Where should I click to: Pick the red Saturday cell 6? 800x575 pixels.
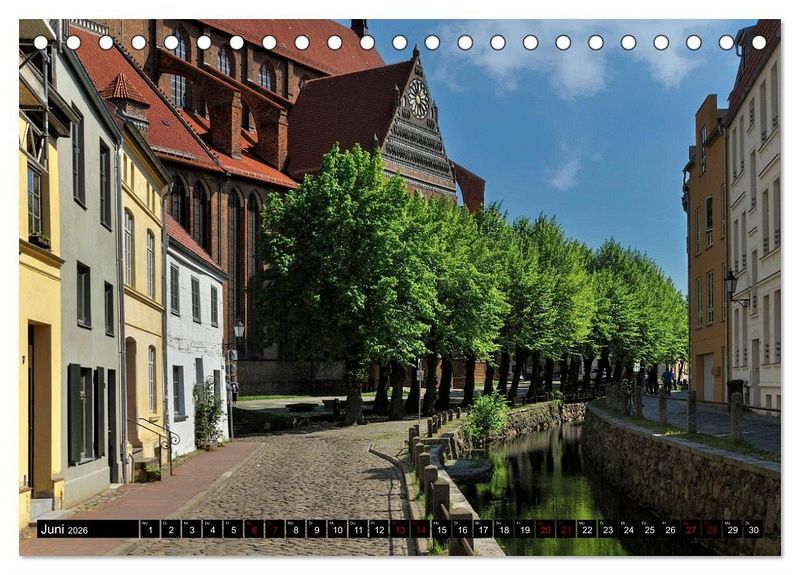pos(254,529)
